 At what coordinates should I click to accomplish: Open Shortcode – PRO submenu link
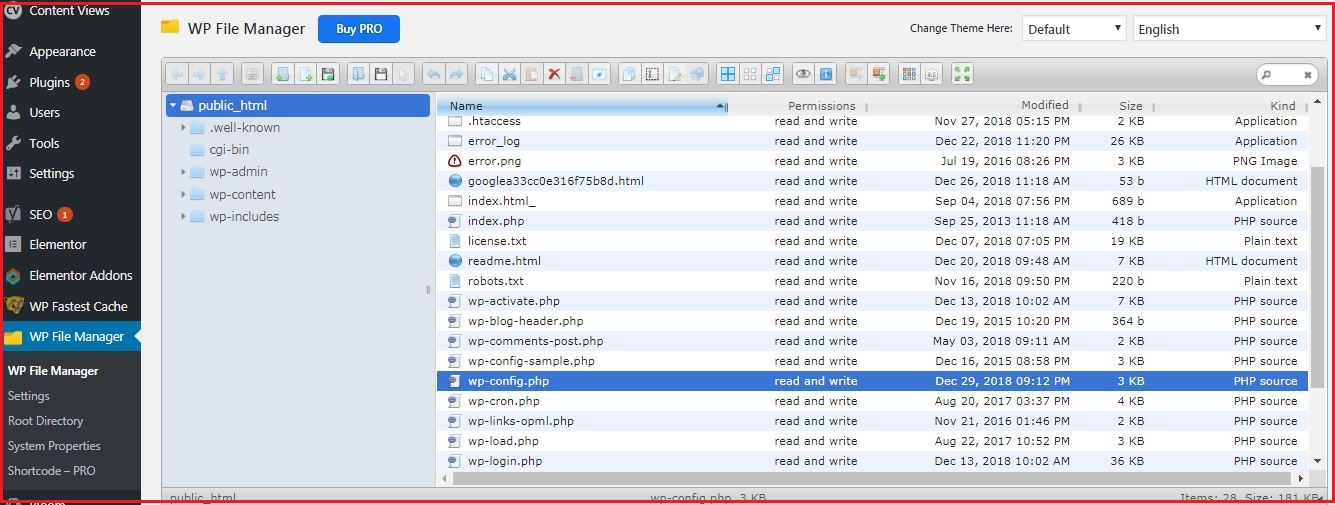tap(52, 471)
